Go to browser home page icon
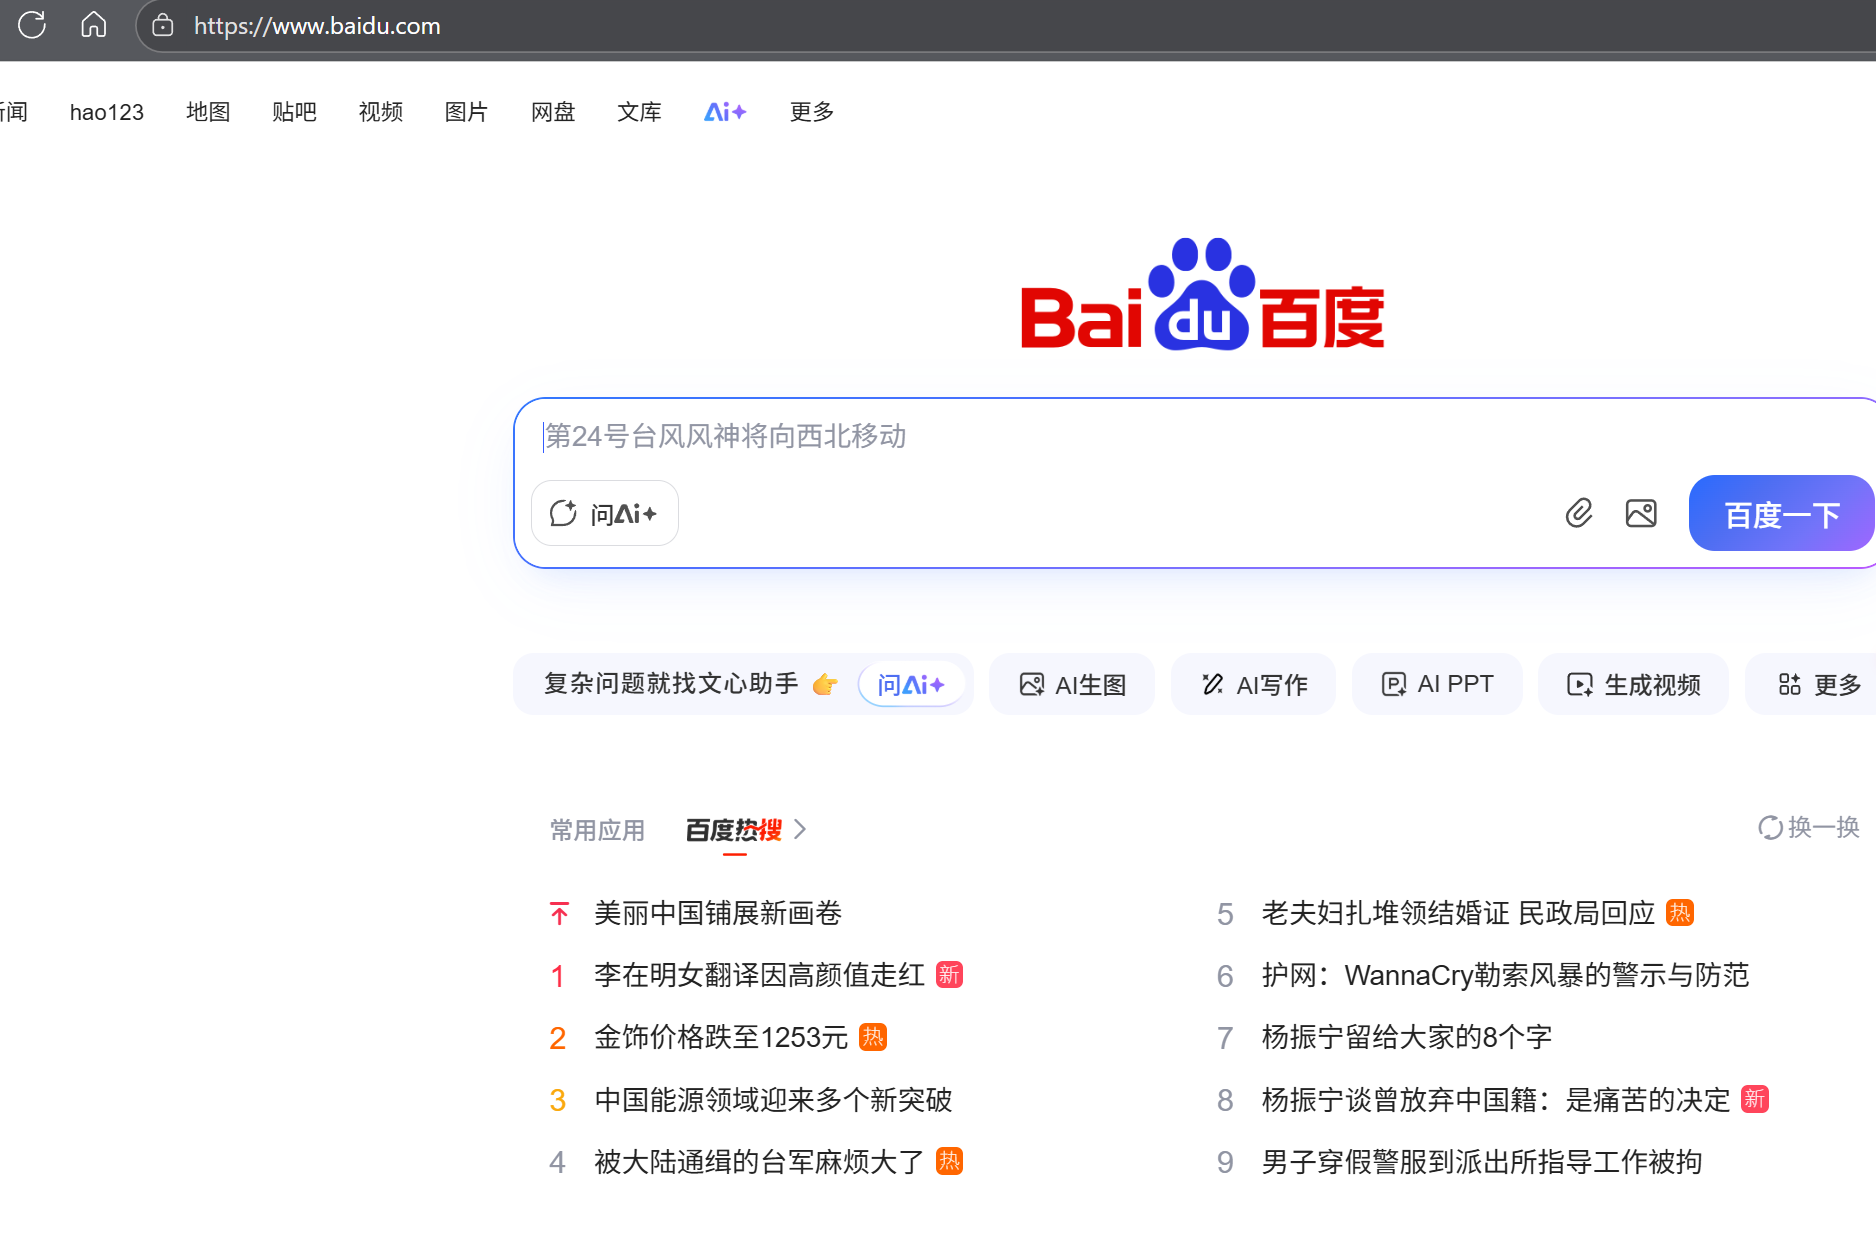 pos(94,25)
